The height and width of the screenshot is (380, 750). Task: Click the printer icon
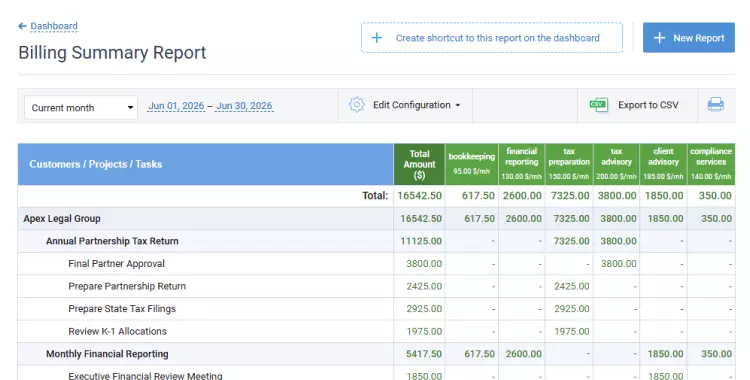pyautogui.click(x=716, y=105)
